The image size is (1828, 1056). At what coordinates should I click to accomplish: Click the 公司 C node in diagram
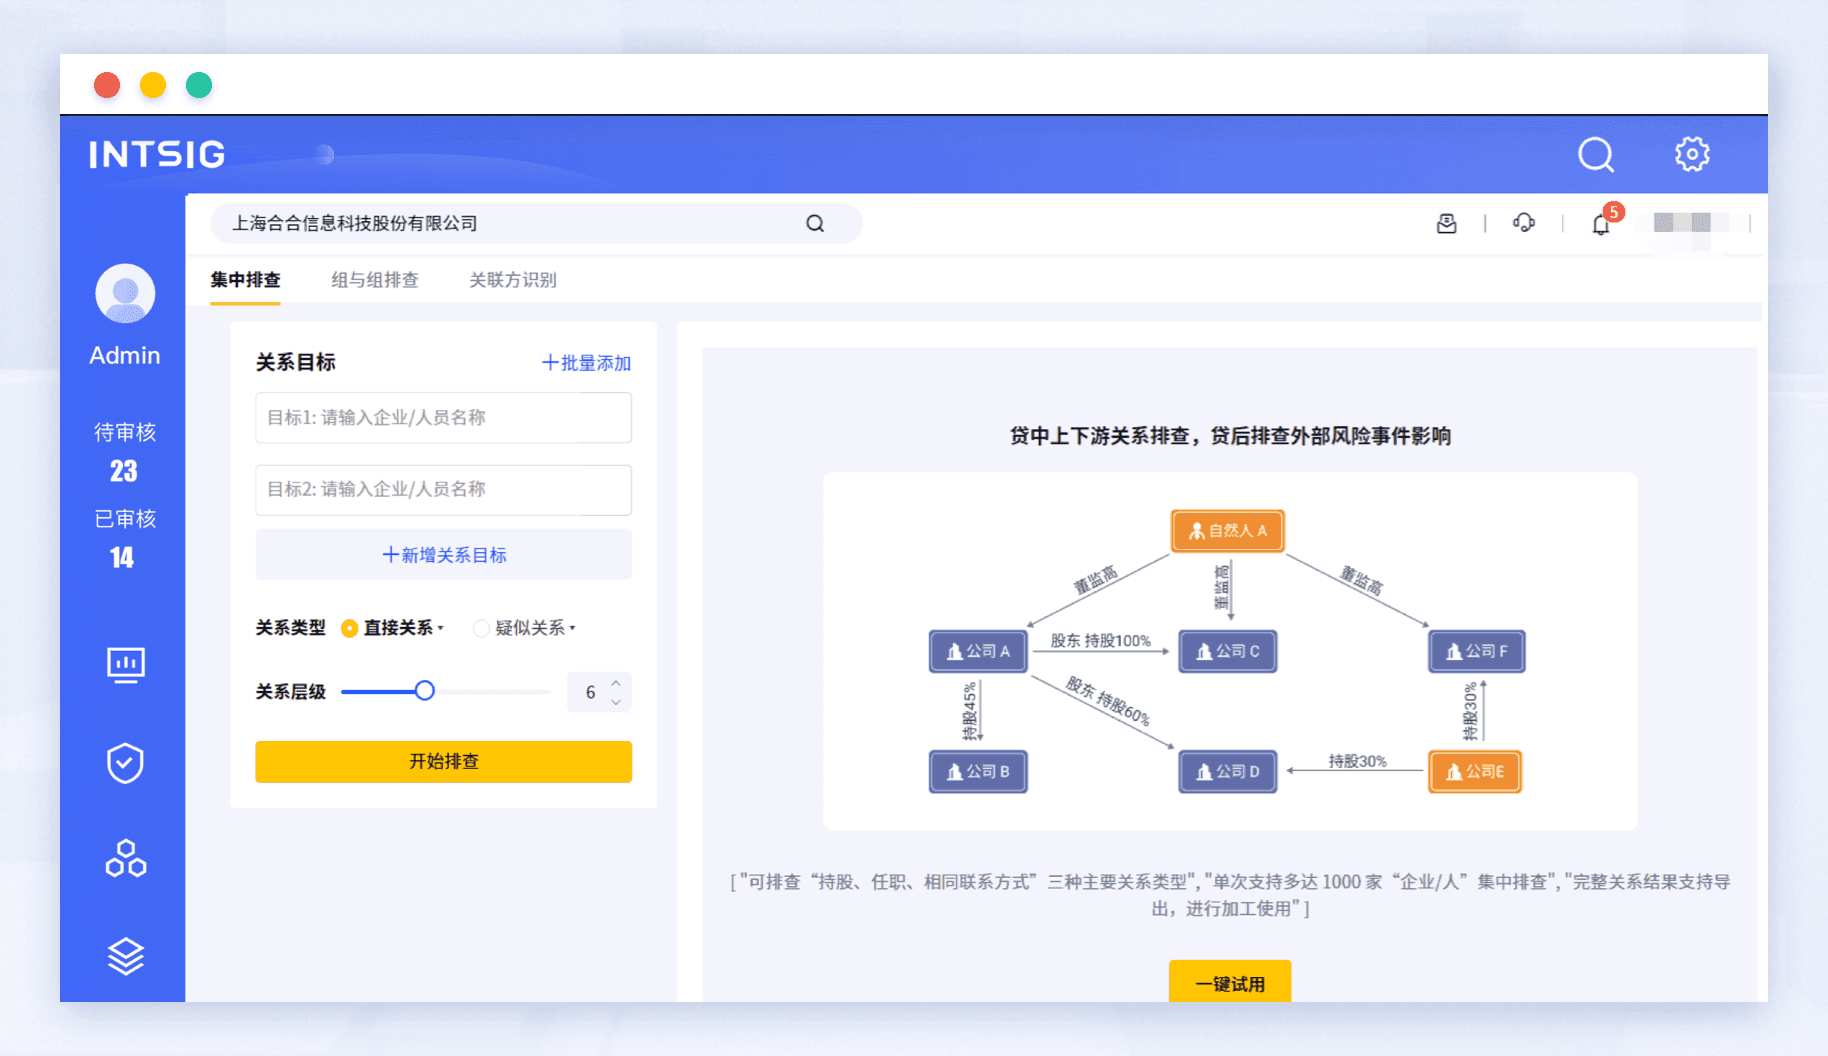coord(1228,651)
